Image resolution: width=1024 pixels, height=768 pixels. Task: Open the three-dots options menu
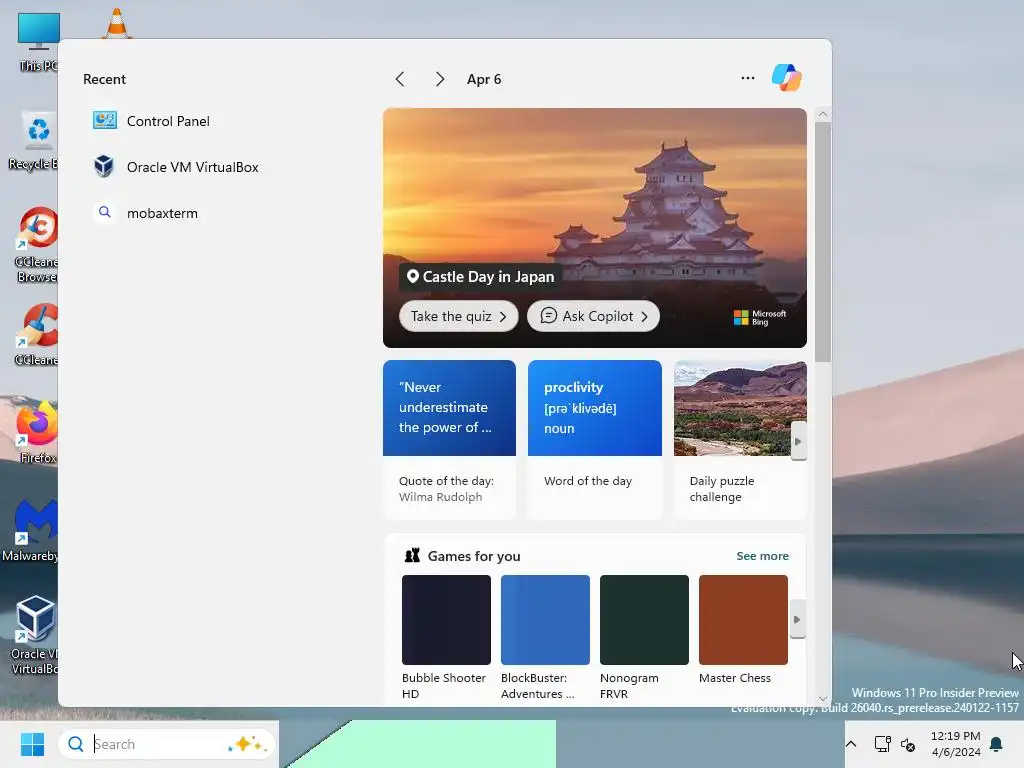pos(748,78)
